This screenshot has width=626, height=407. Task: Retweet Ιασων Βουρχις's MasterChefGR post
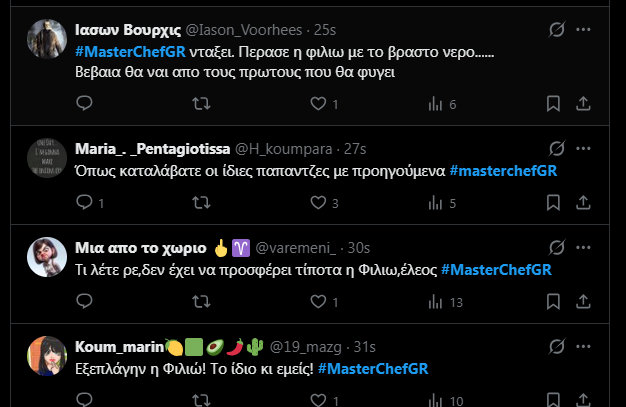click(201, 103)
